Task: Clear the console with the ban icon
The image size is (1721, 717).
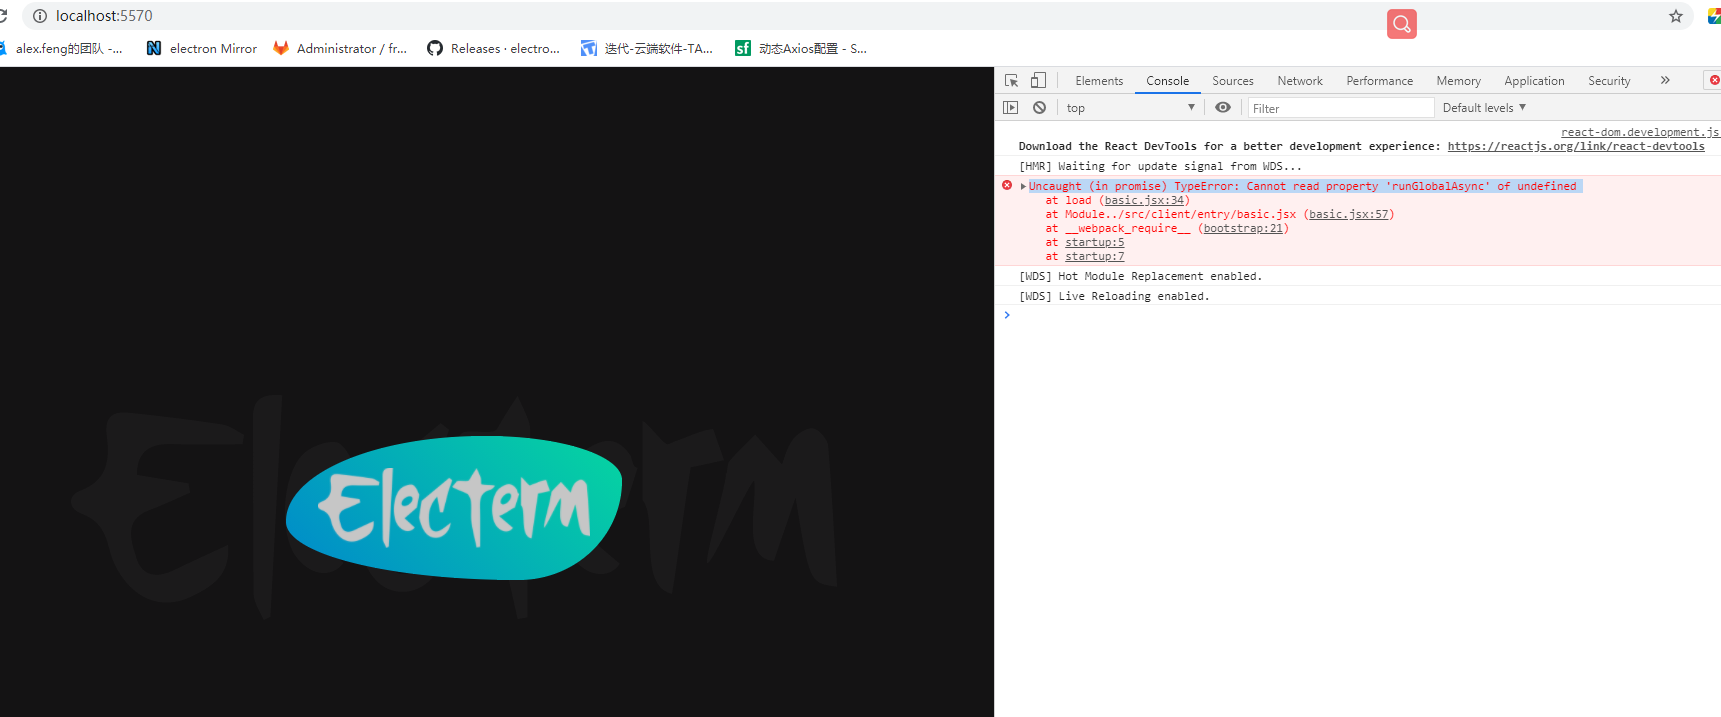Action: coord(1039,108)
